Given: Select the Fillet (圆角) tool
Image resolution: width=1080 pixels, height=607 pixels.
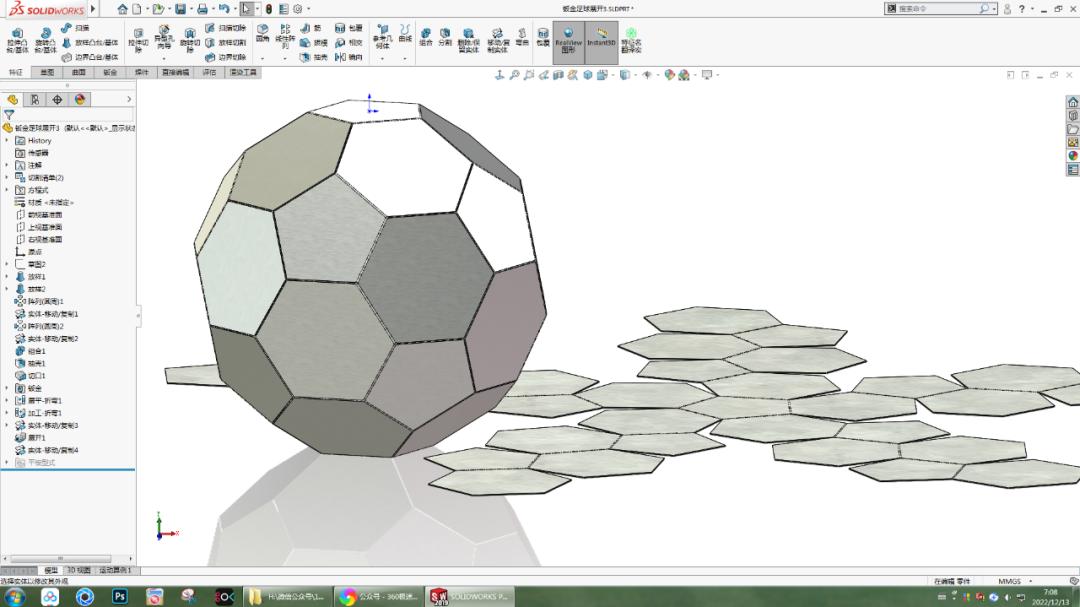Looking at the screenshot, I should click(x=263, y=32).
